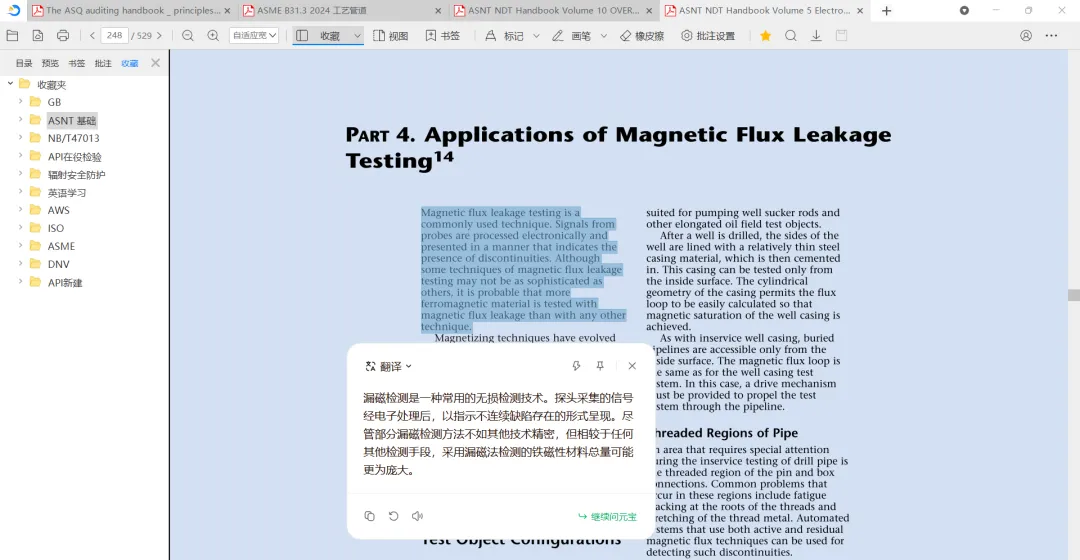Open search with the magnifier icon
This screenshot has height=560, width=1080.
(x=791, y=36)
